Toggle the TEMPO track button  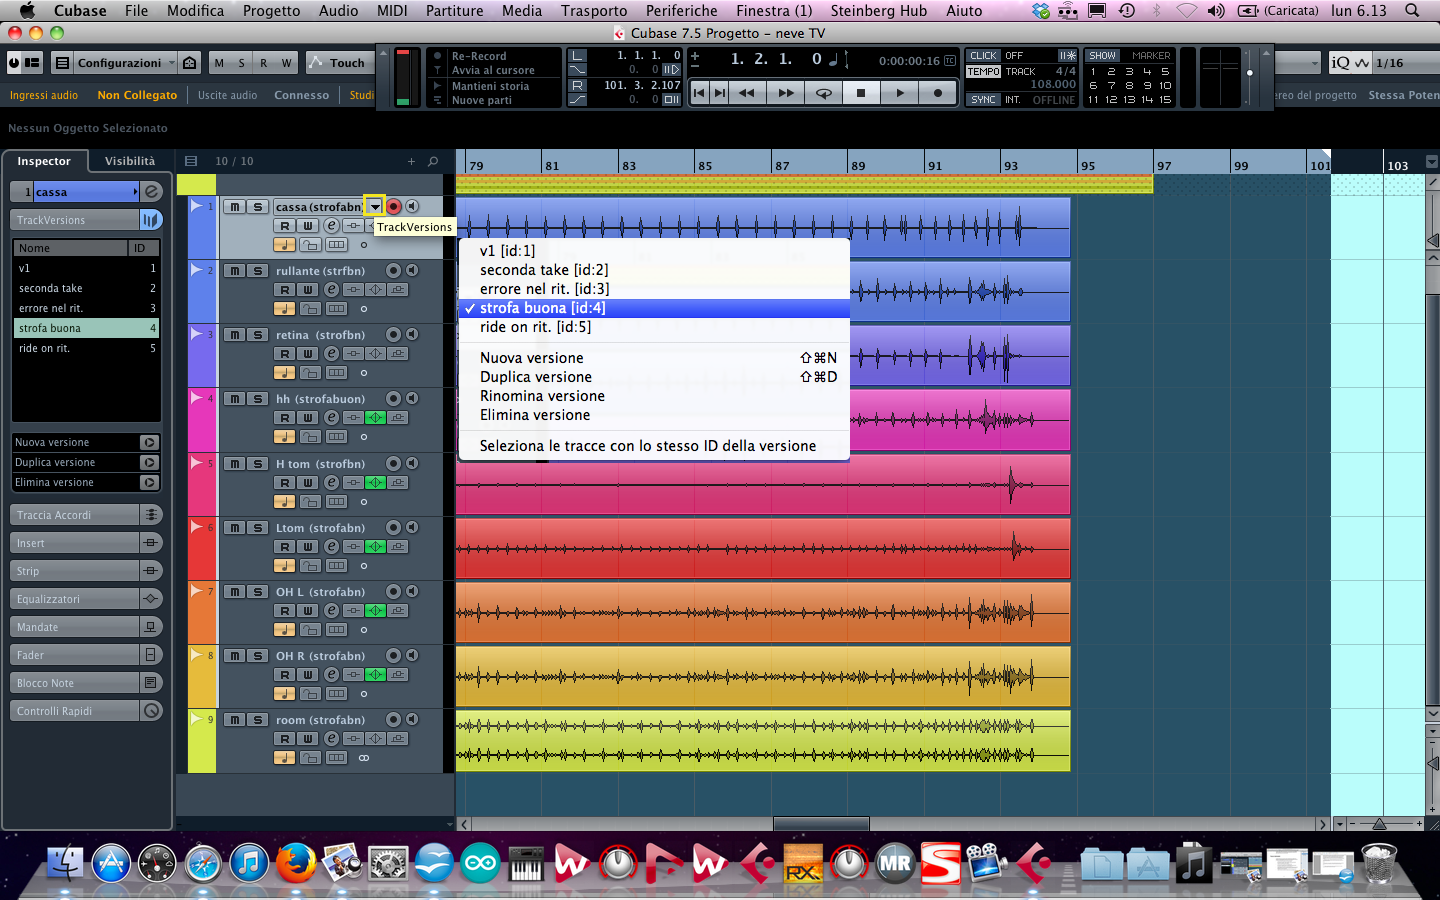point(983,72)
